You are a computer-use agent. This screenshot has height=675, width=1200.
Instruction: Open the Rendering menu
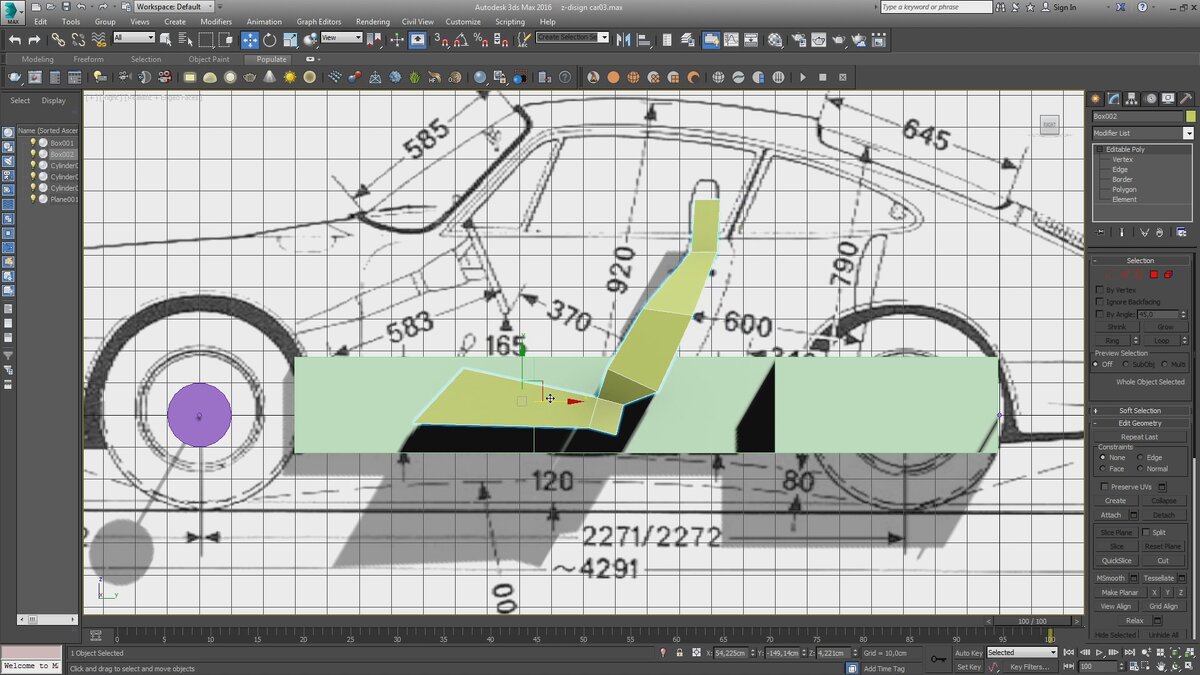point(373,21)
